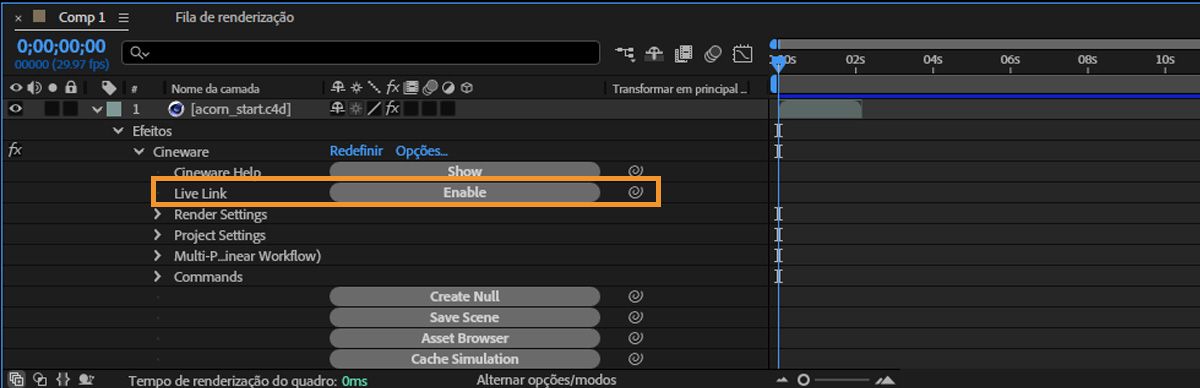Toggle the Cineware effect fx switch

(15, 151)
